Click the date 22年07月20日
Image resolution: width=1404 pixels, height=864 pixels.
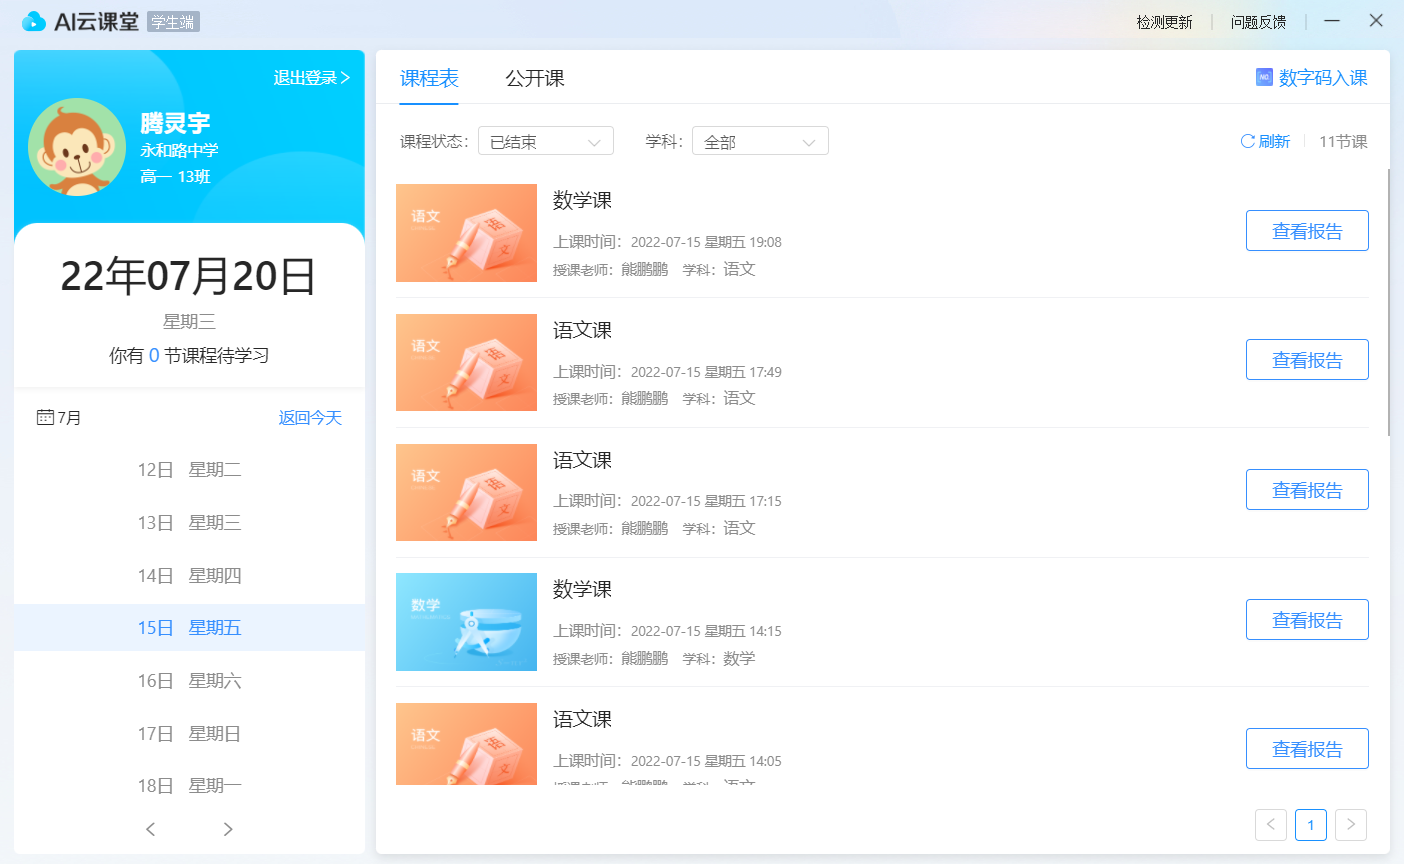click(189, 276)
